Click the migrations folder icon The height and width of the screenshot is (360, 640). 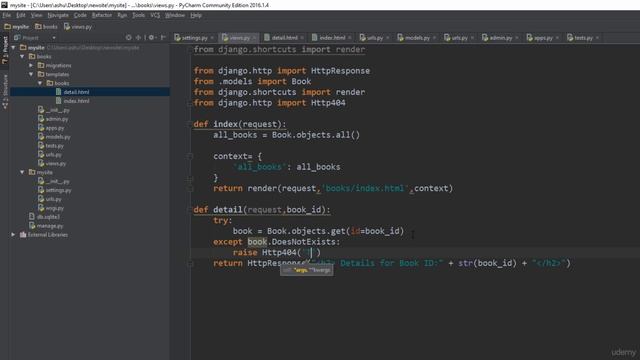(x=41, y=65)
